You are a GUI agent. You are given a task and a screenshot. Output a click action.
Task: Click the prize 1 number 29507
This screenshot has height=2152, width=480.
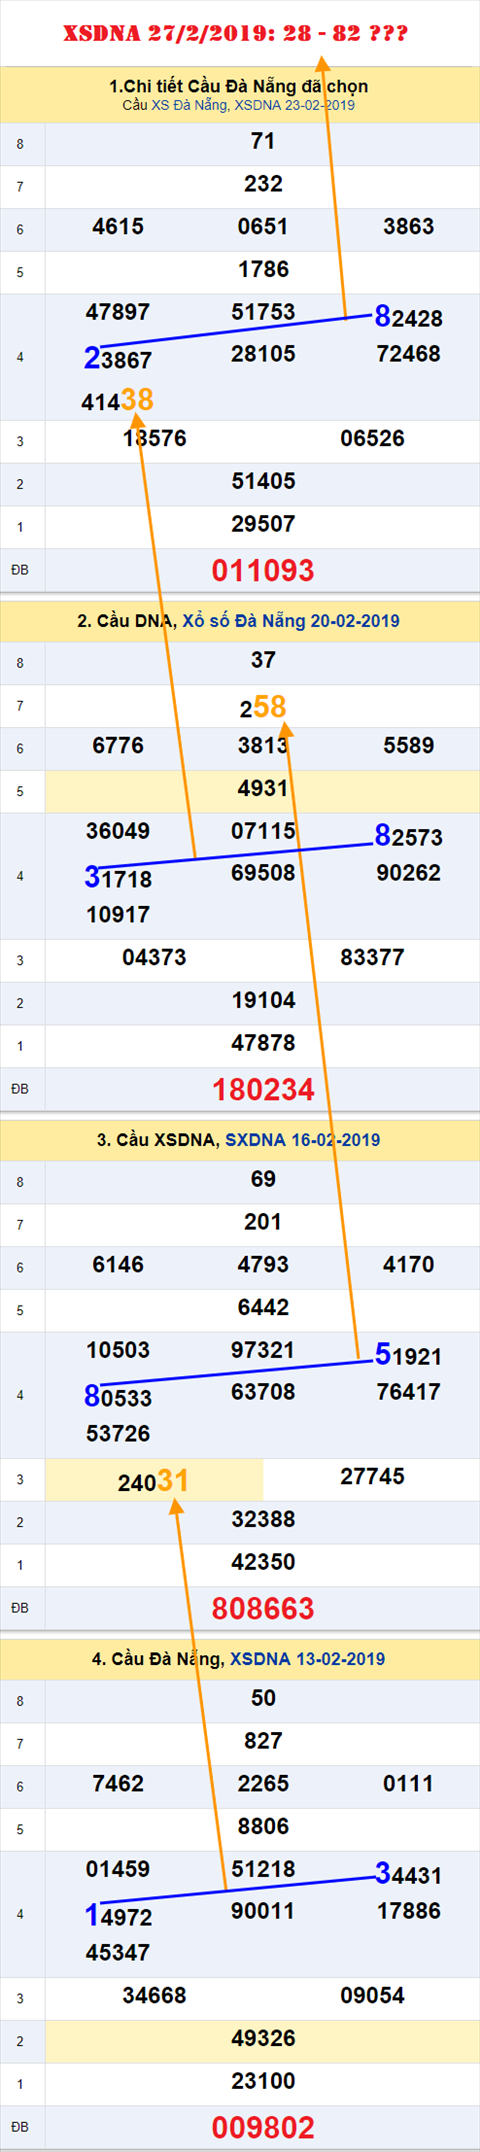263,524
